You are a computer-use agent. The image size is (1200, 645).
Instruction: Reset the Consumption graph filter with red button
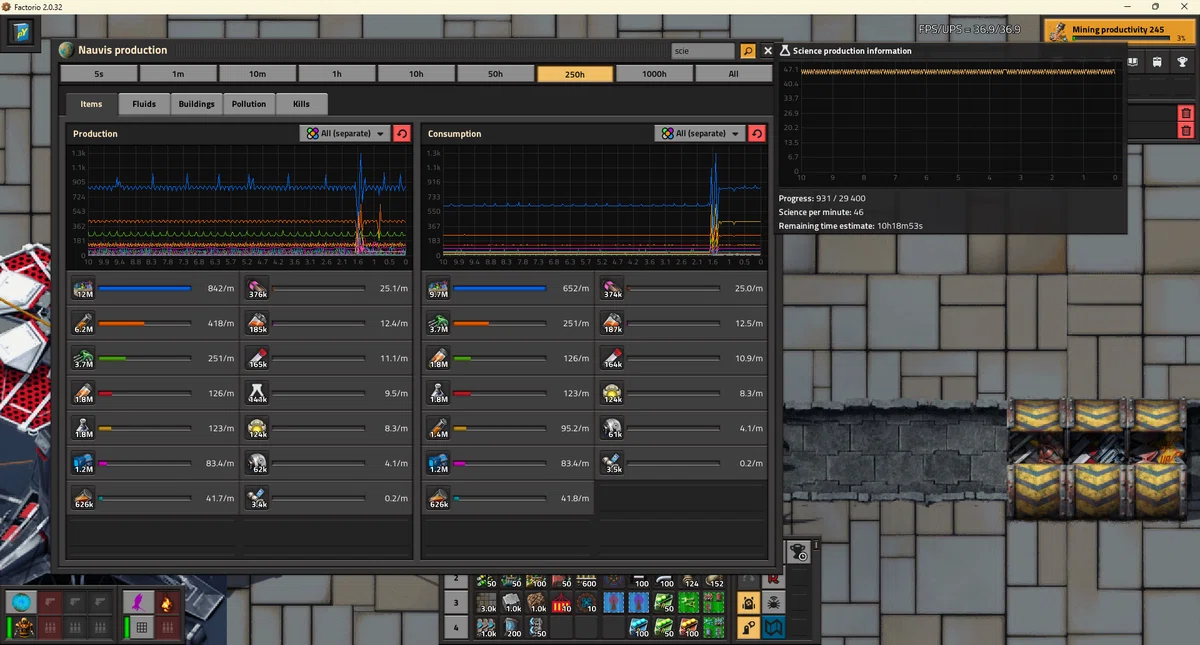(757, 133)
